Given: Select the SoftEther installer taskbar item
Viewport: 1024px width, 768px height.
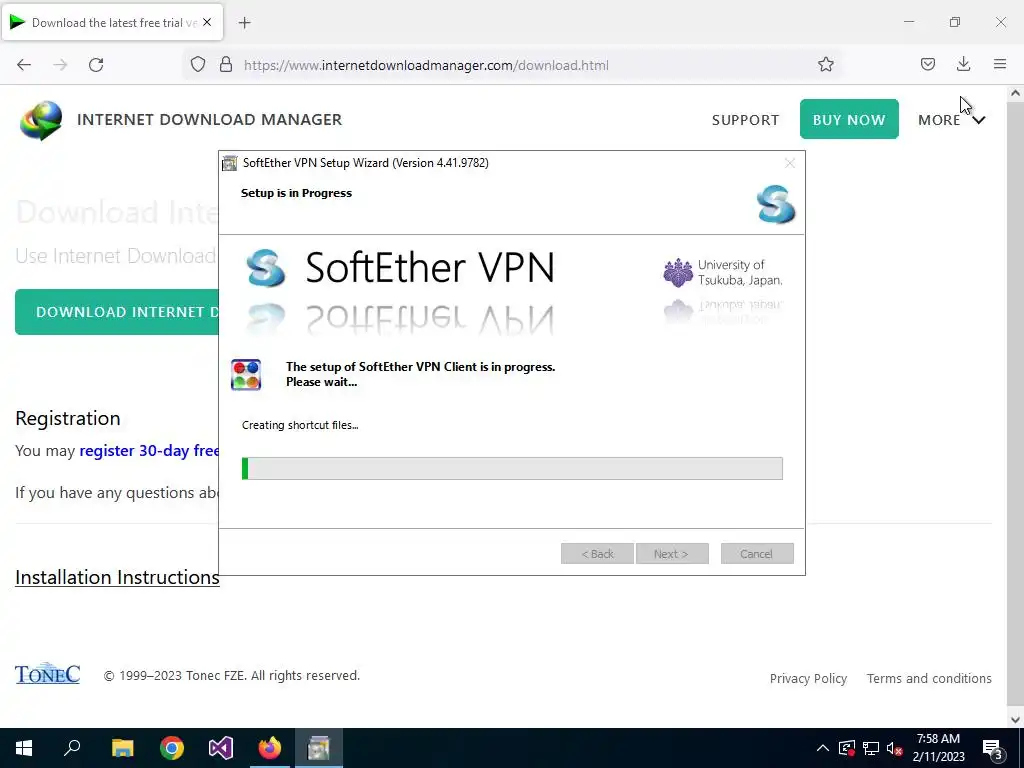Looking at the screenshot, I should 319,748.
